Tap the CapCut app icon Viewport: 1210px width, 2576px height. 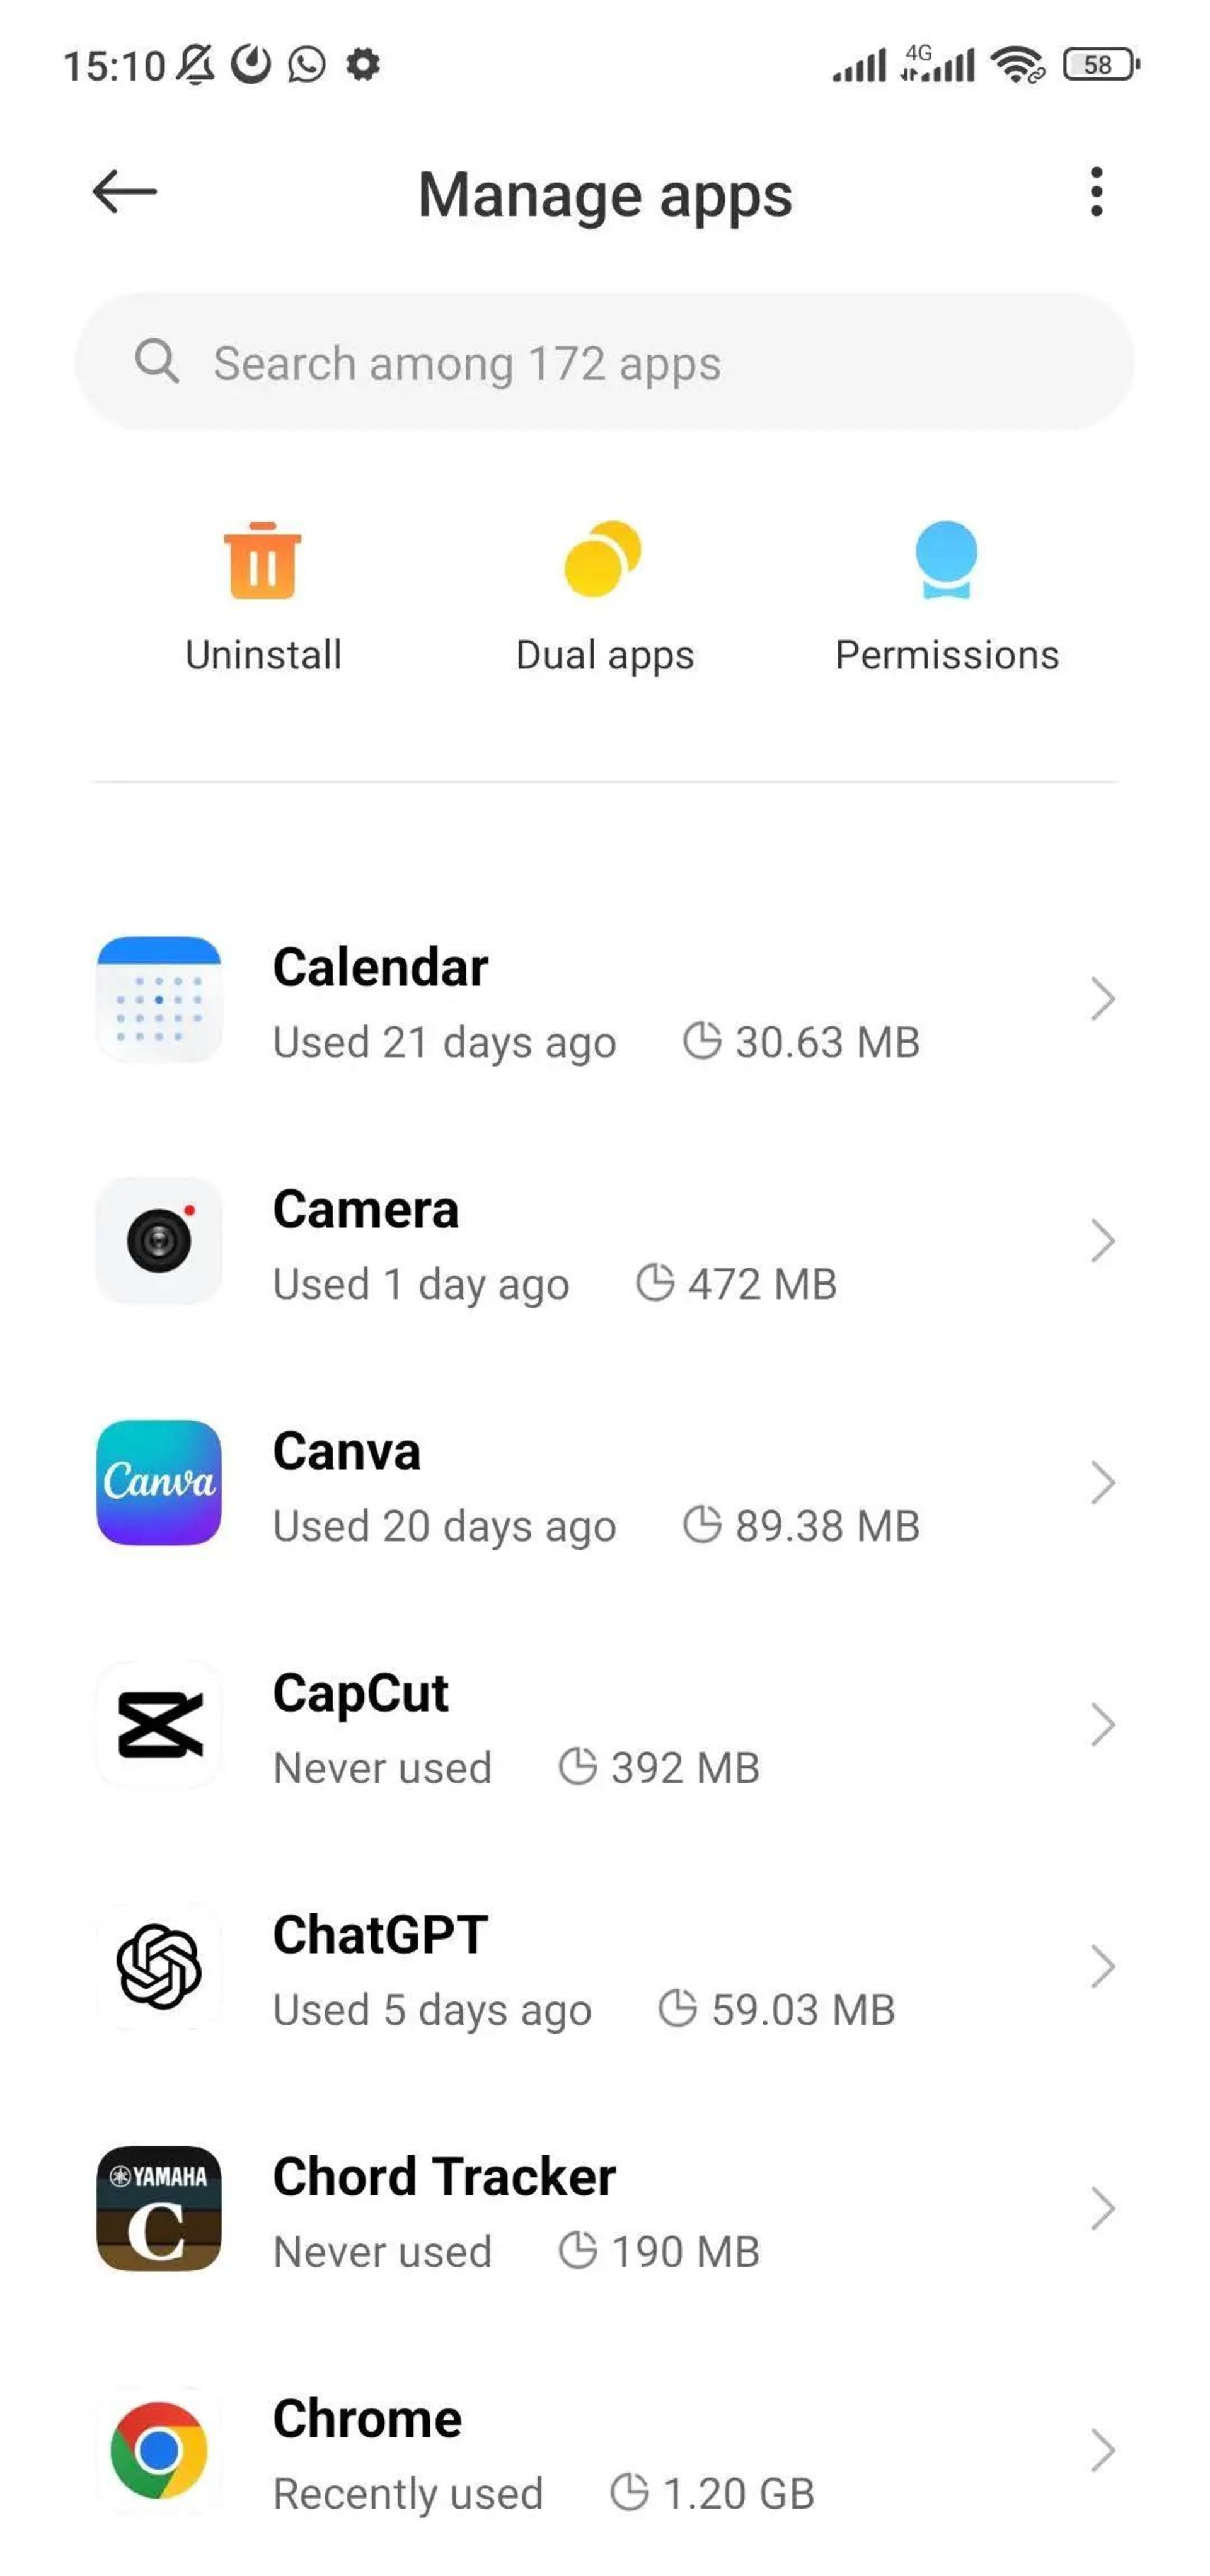(159, 1724)
